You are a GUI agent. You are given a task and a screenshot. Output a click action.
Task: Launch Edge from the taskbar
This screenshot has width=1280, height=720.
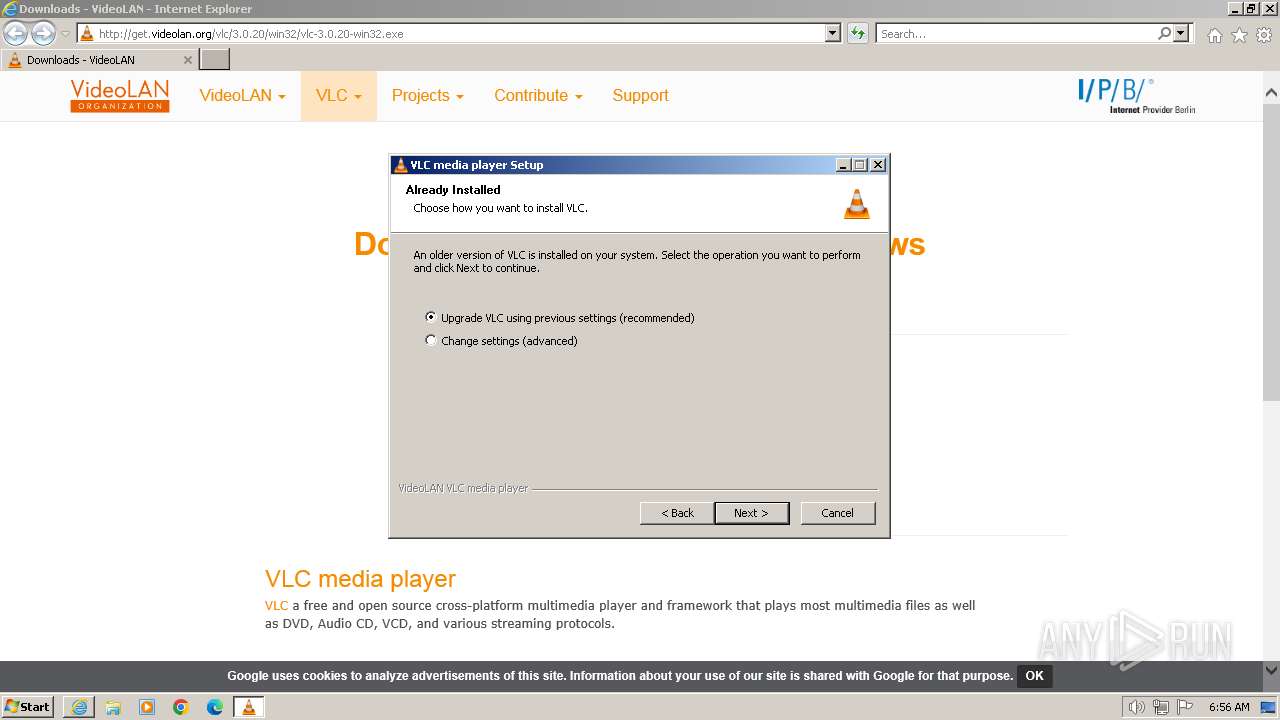[x=215, y=707]
